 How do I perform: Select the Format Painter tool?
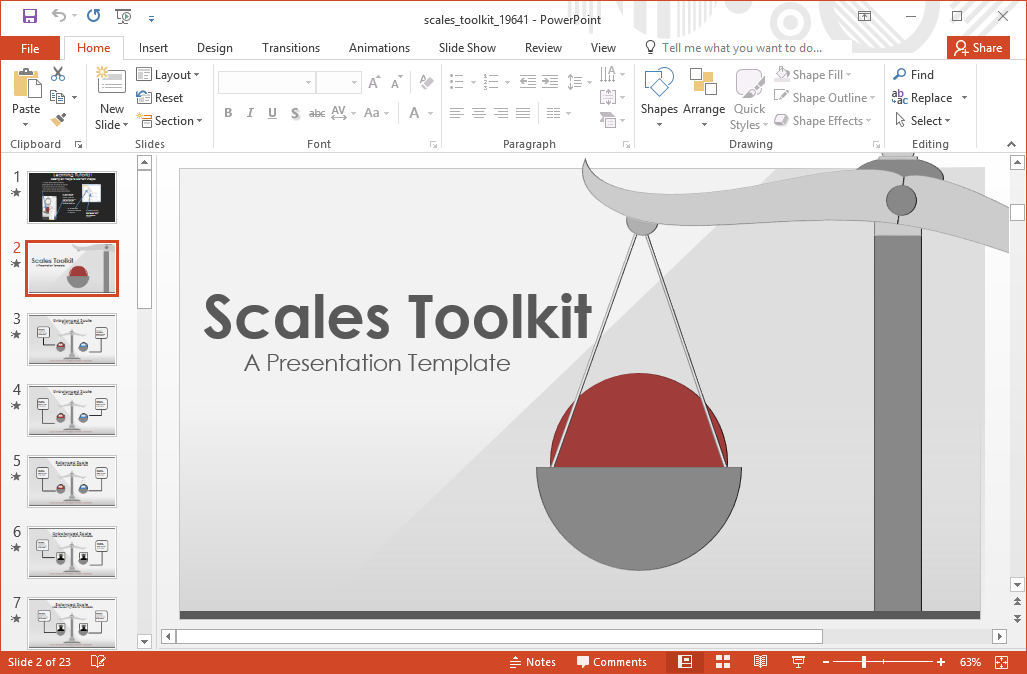tap(60, 120)
